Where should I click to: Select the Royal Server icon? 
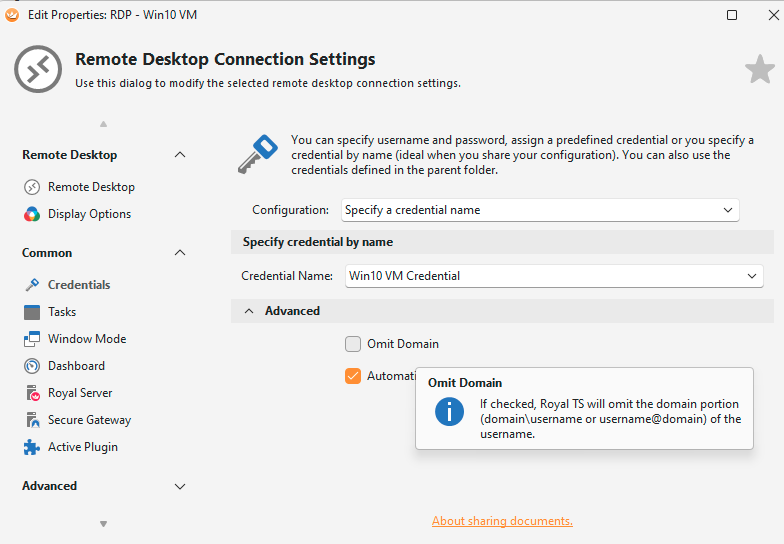pyautogui.click(x=31, y=393)
